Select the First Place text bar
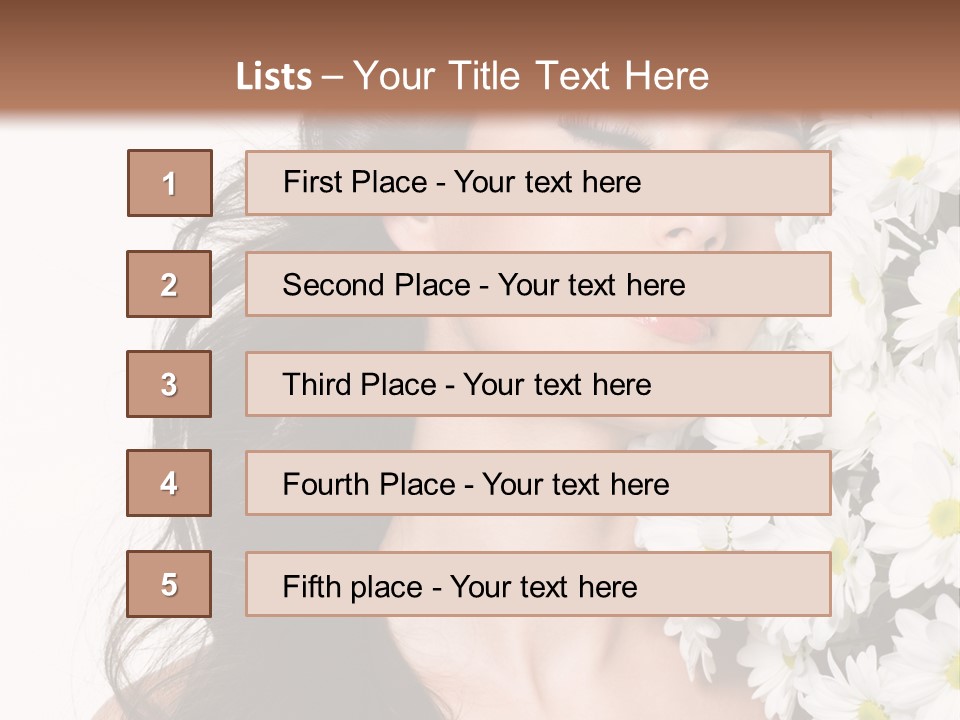Image resolution: width=960 pixels, height=720 pixels. (538, 183)
